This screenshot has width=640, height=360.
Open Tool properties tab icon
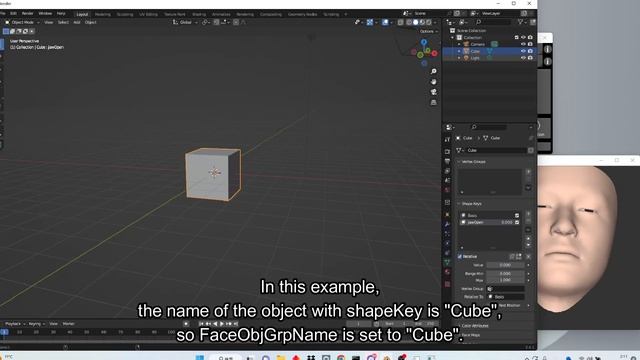tap(447, 140)
